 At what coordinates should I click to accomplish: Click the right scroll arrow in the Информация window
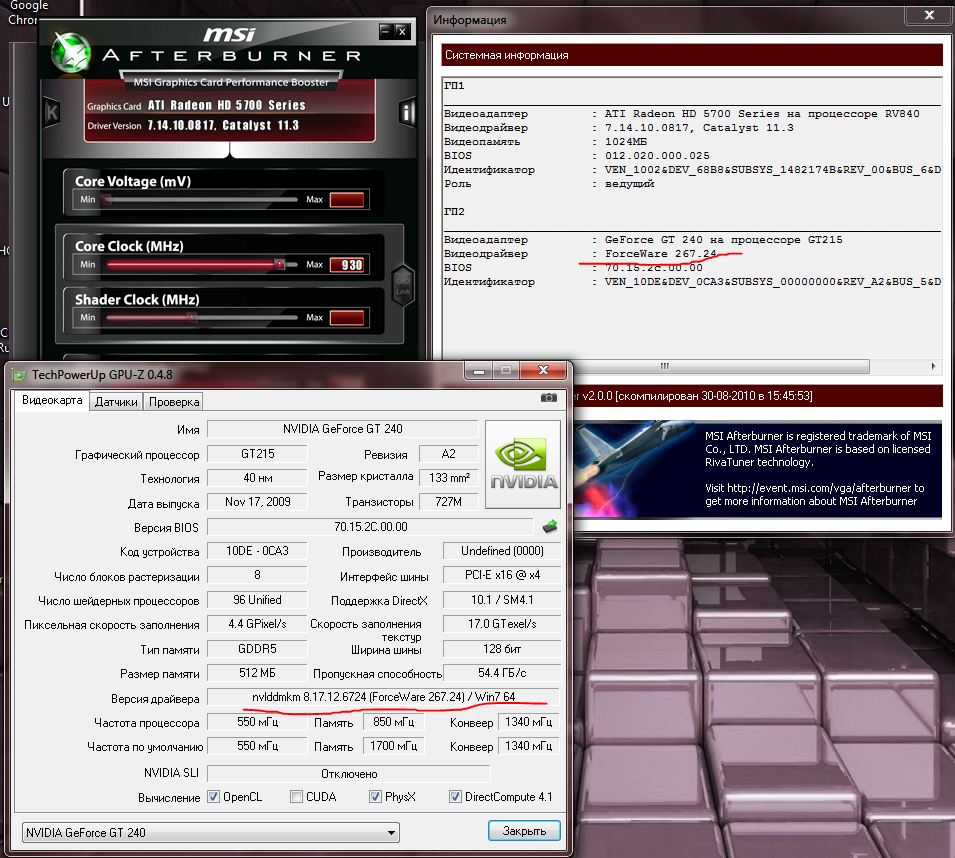click(934, 366)
